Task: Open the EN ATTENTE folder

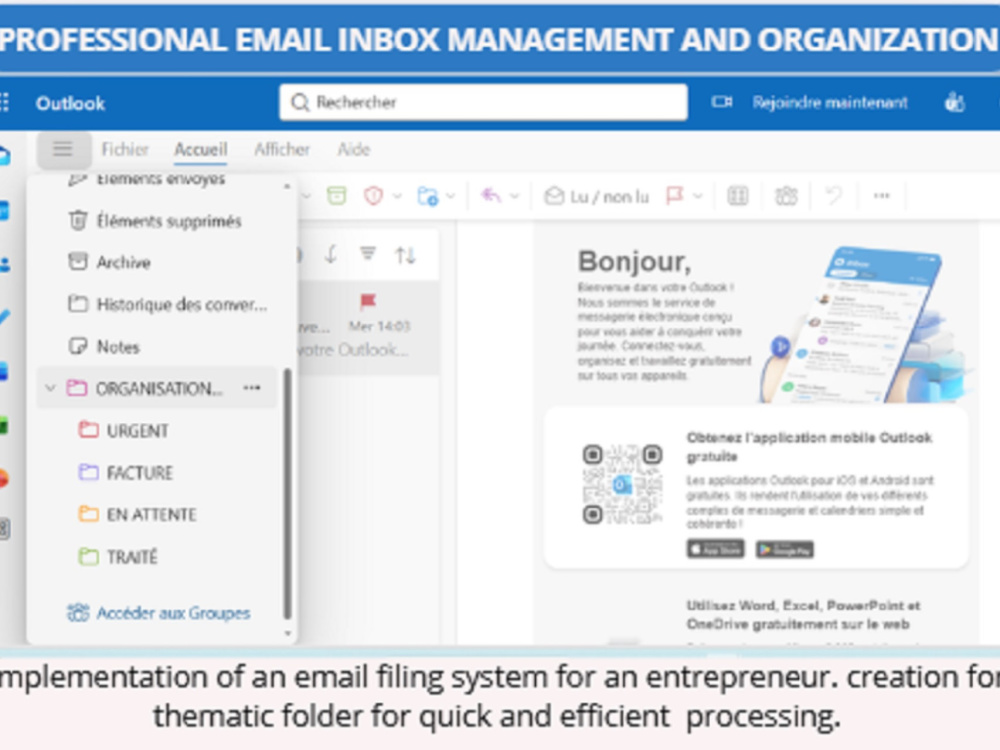Action: click(159, 514)
